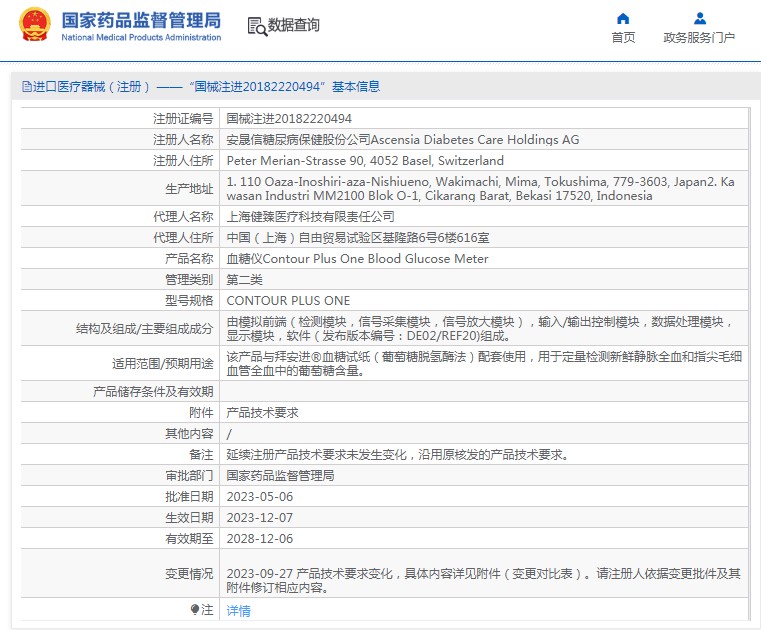Select expiry date 2028-12-06
Image resolution: width=761 pixels, height=630 pixels.
[260, 539]
